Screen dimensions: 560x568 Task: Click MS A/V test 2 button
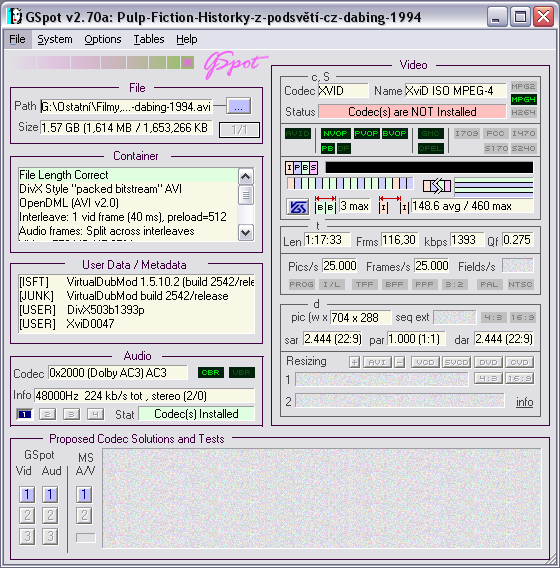coord(84,515)
